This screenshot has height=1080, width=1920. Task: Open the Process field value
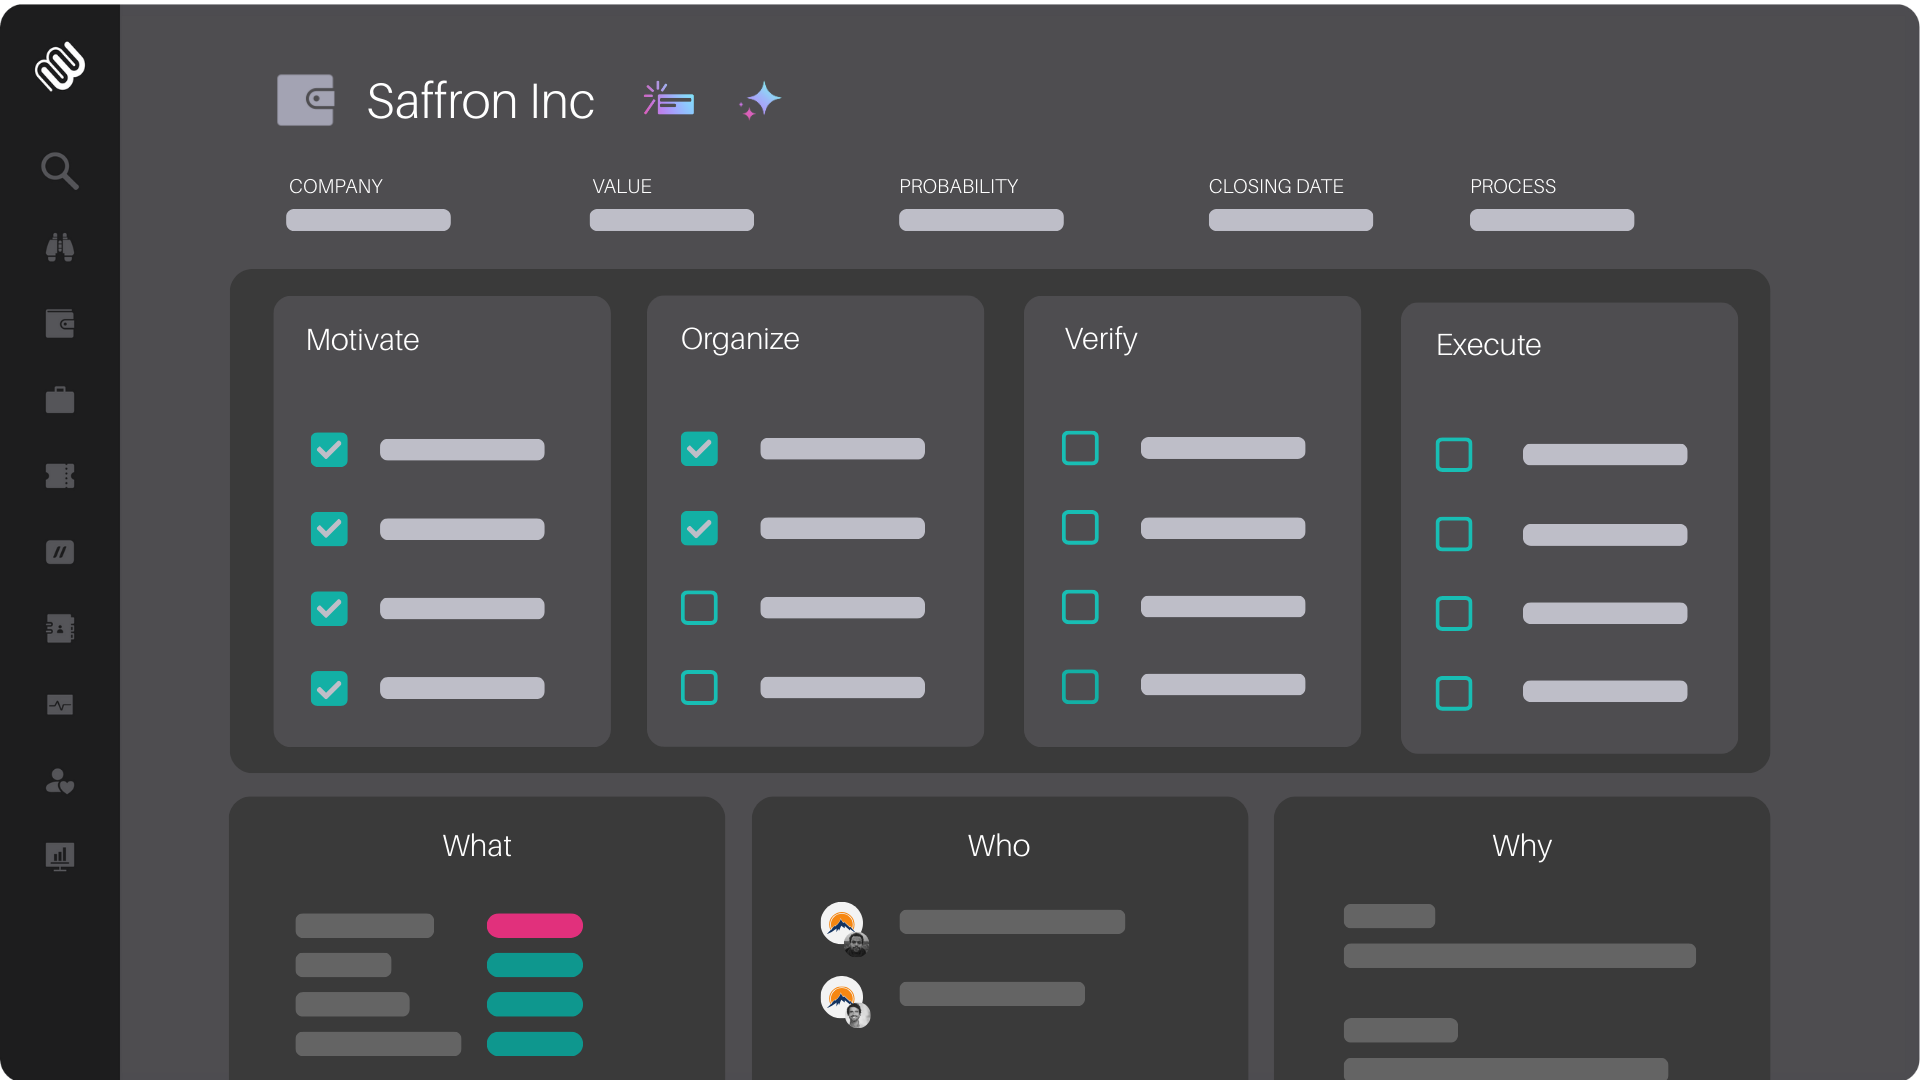(1551, 220)
